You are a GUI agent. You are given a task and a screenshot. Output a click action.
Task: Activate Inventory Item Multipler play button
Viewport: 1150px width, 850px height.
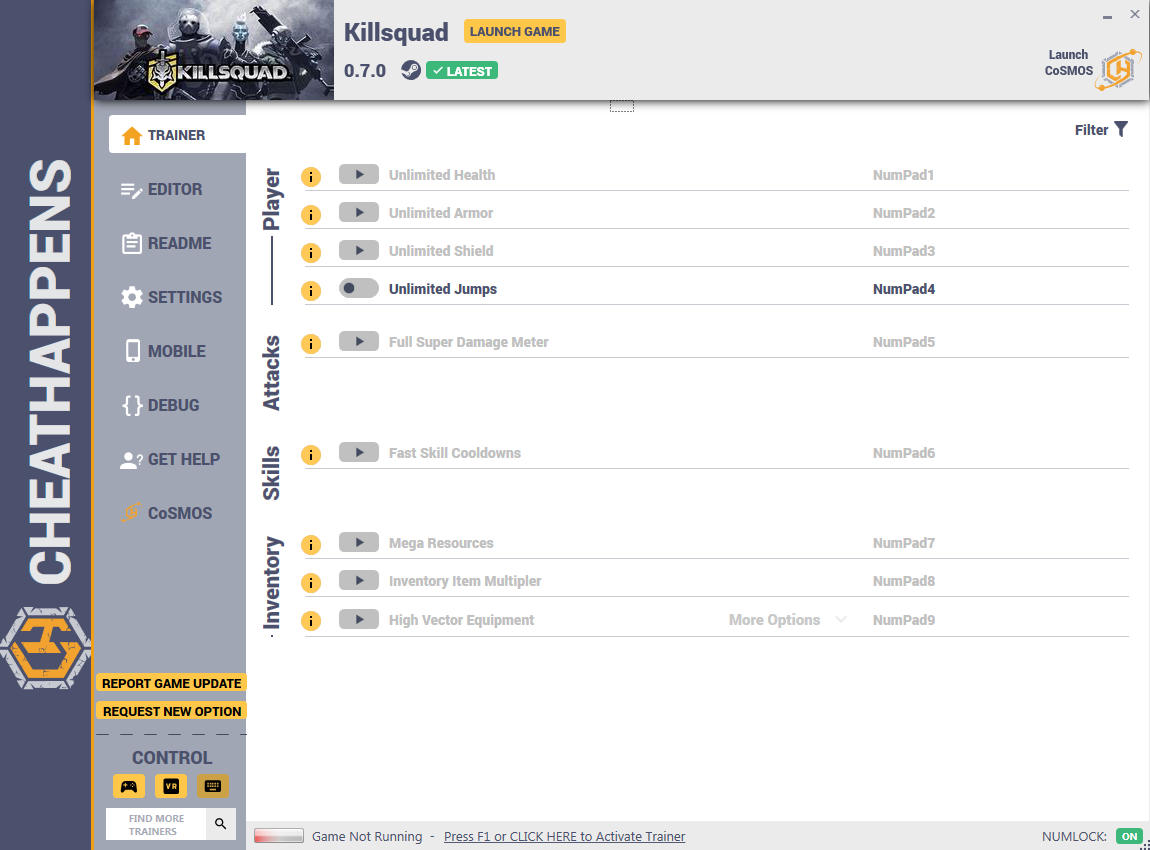[359, 581]
